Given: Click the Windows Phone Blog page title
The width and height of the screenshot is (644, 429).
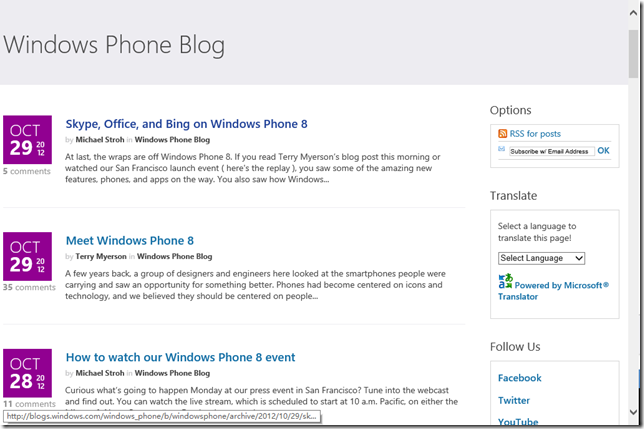Looking at the screenshot, I should tap(114, 46).
